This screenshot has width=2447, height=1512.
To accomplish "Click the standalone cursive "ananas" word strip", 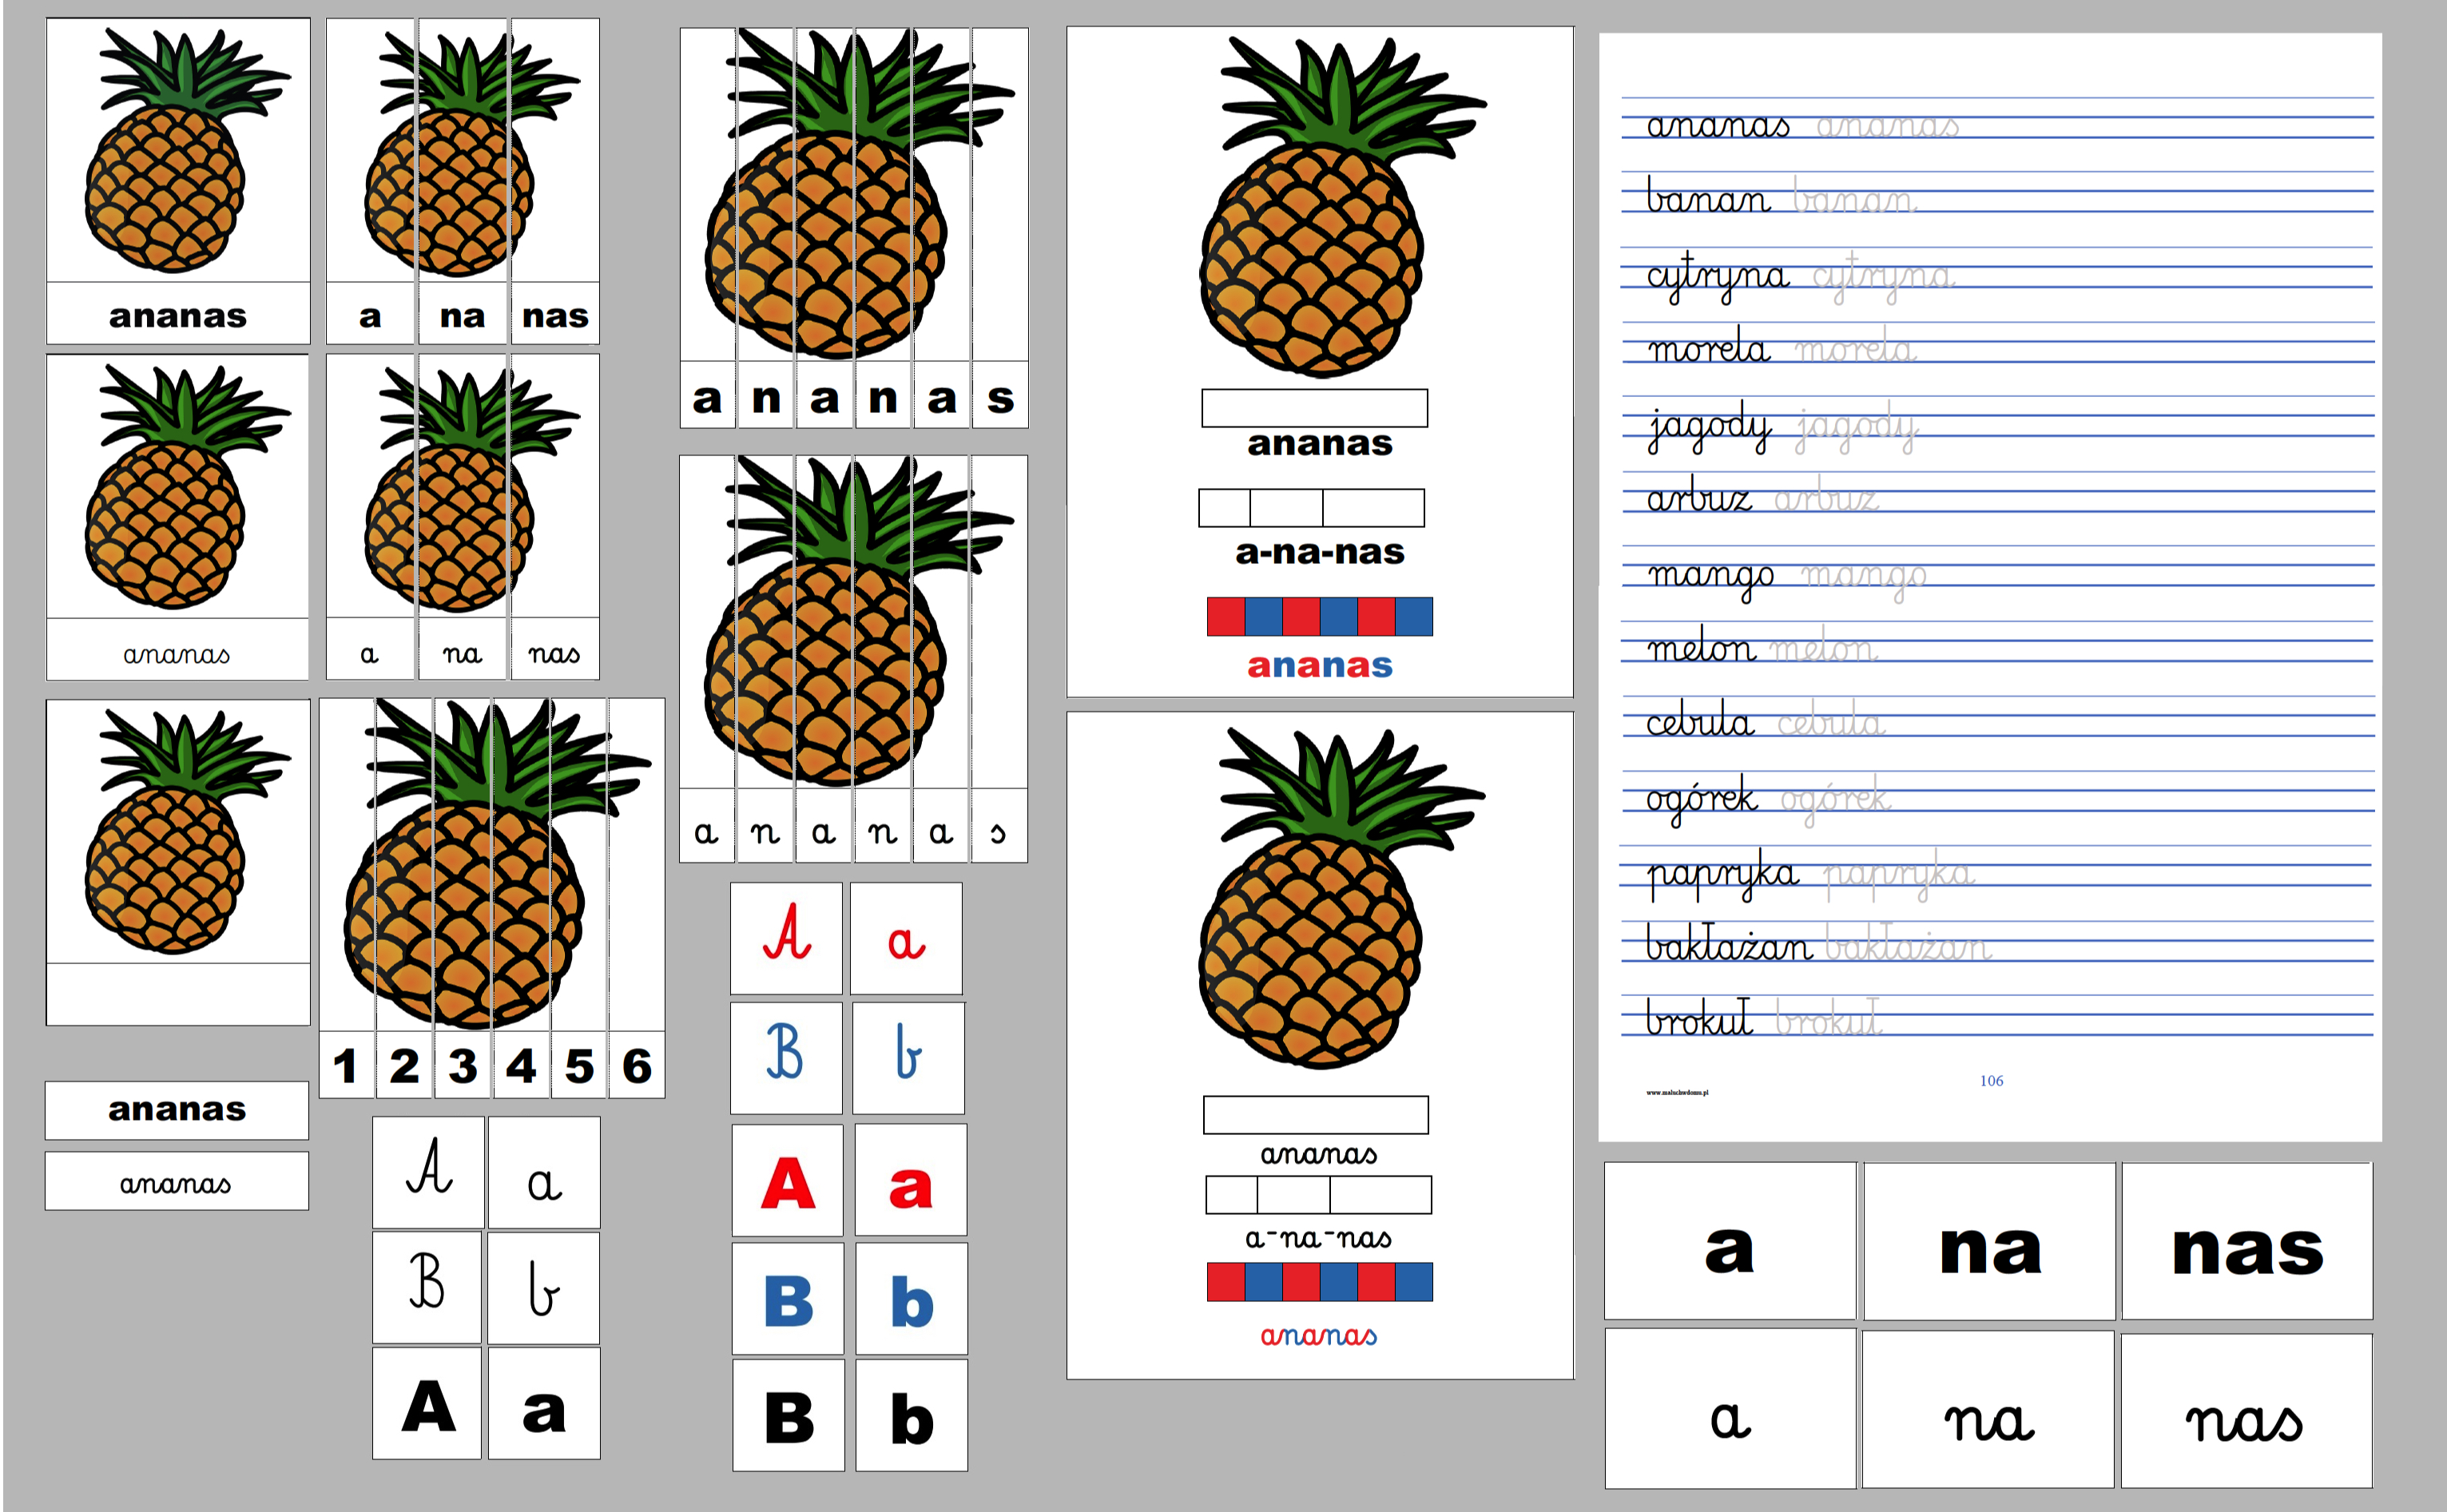I will click(177, 1182).
